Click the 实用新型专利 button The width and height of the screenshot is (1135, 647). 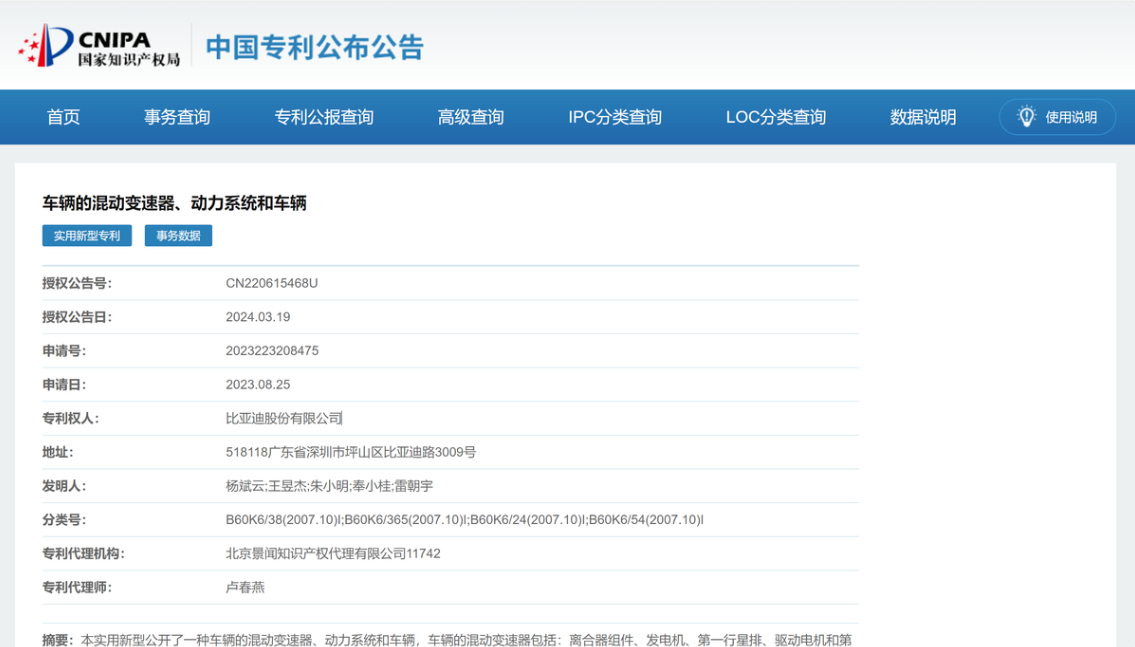tap(87, 236)
